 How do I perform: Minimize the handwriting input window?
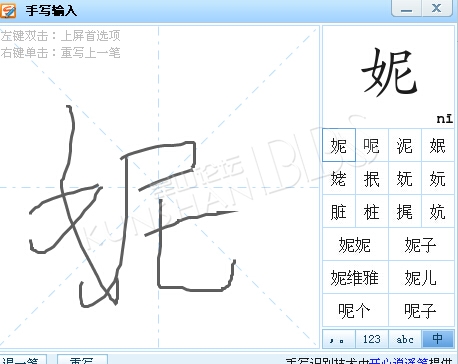406,8
